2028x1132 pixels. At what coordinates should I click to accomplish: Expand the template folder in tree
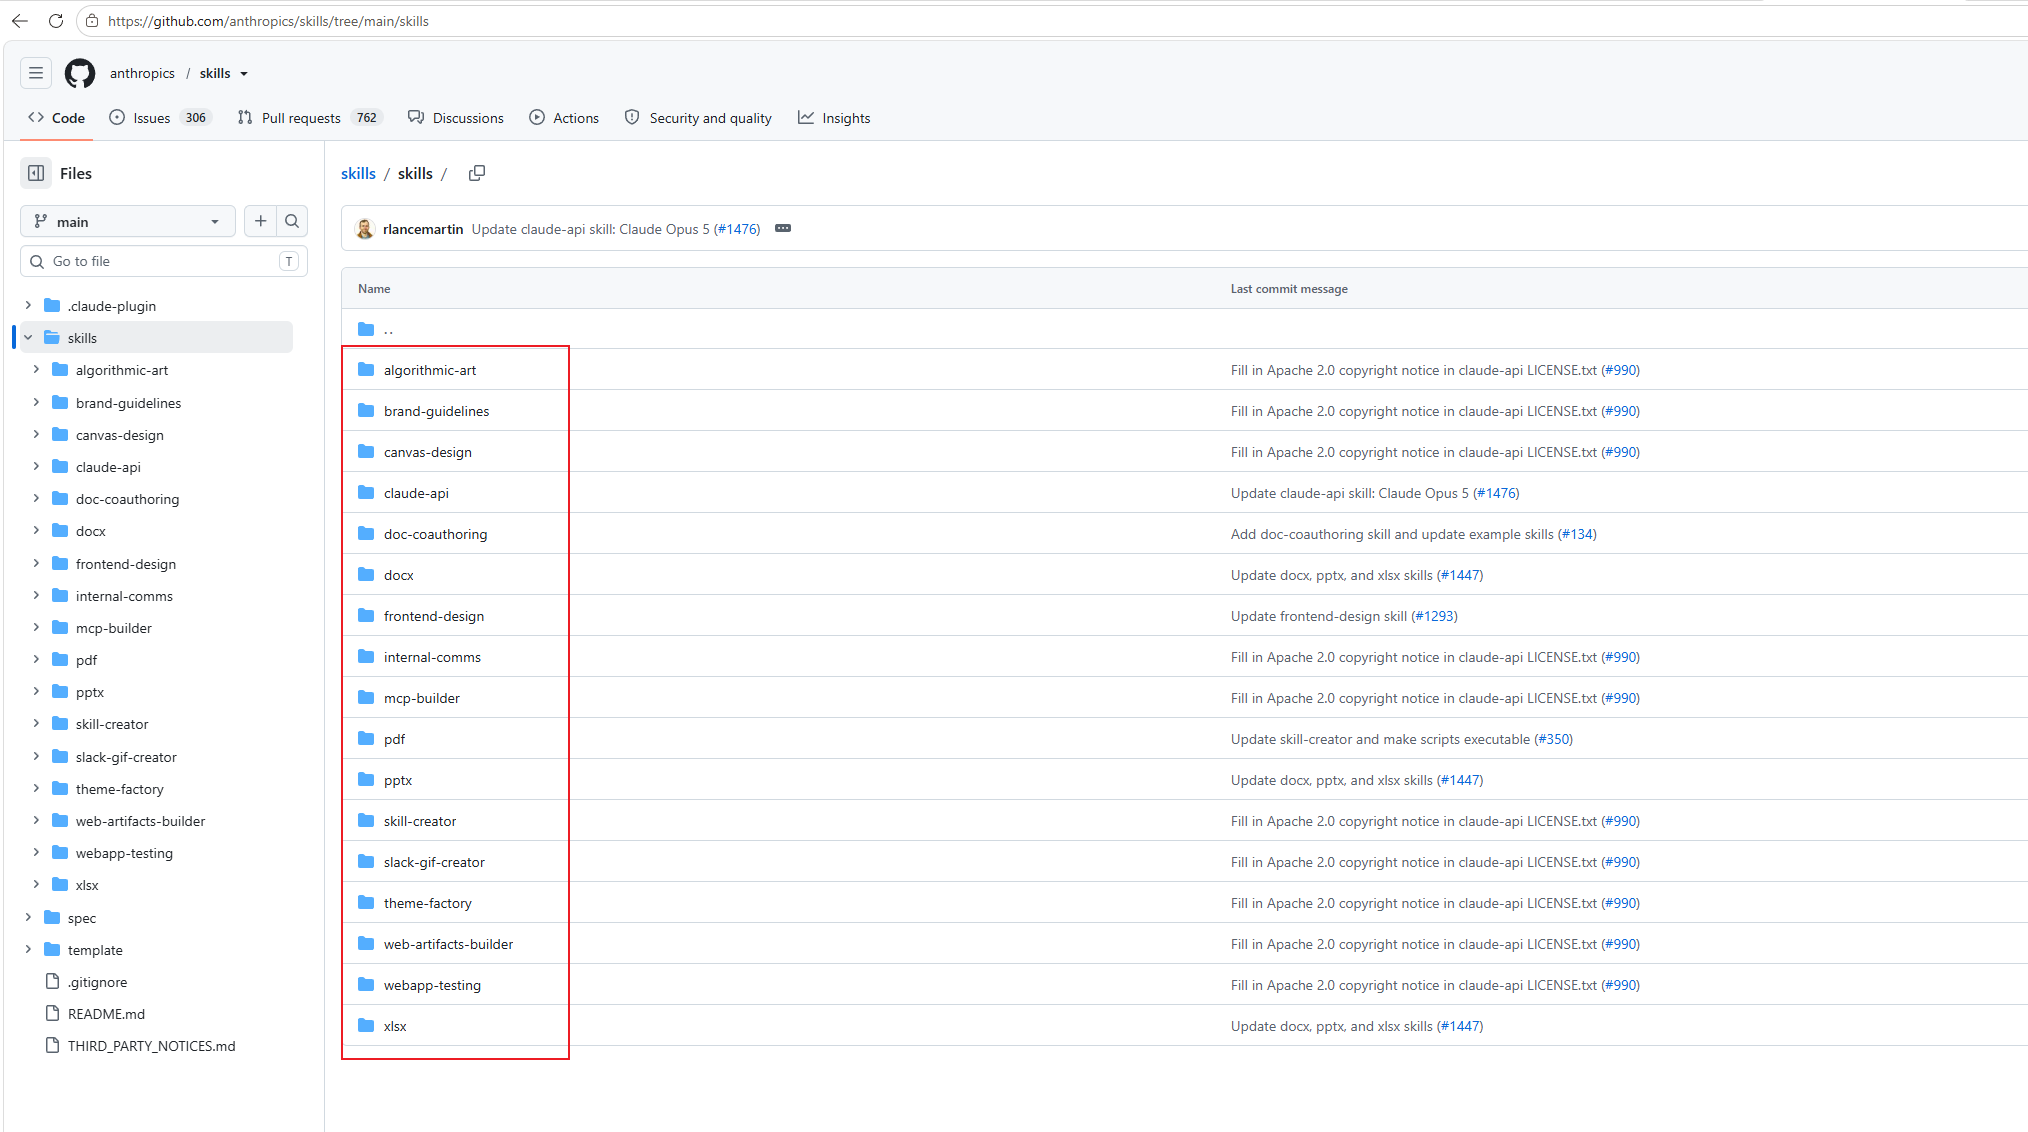28,950
